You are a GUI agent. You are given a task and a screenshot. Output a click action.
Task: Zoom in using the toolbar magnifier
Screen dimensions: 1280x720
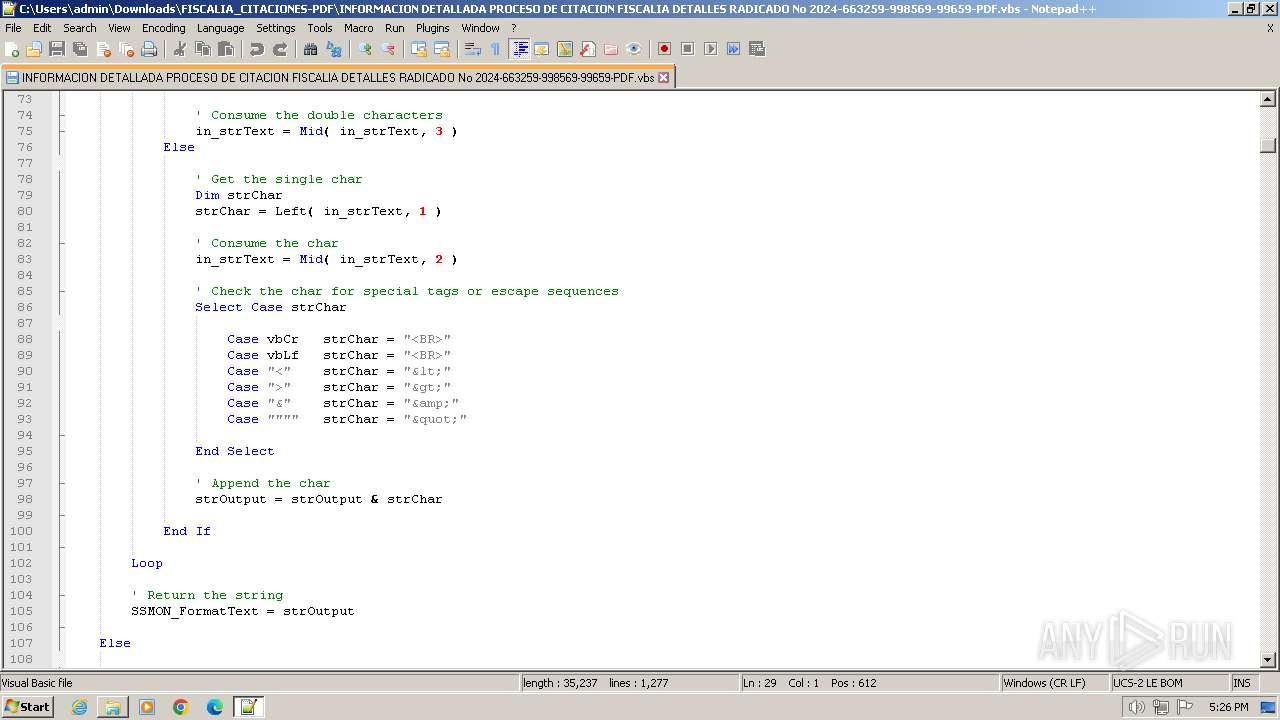pos(365,49)
